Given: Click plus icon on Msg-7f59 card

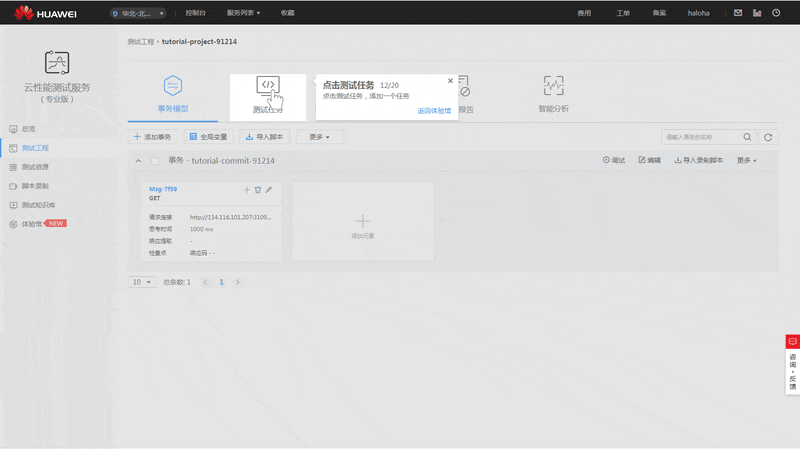Looking at the screenshot, I should click(x=247, y=190).
